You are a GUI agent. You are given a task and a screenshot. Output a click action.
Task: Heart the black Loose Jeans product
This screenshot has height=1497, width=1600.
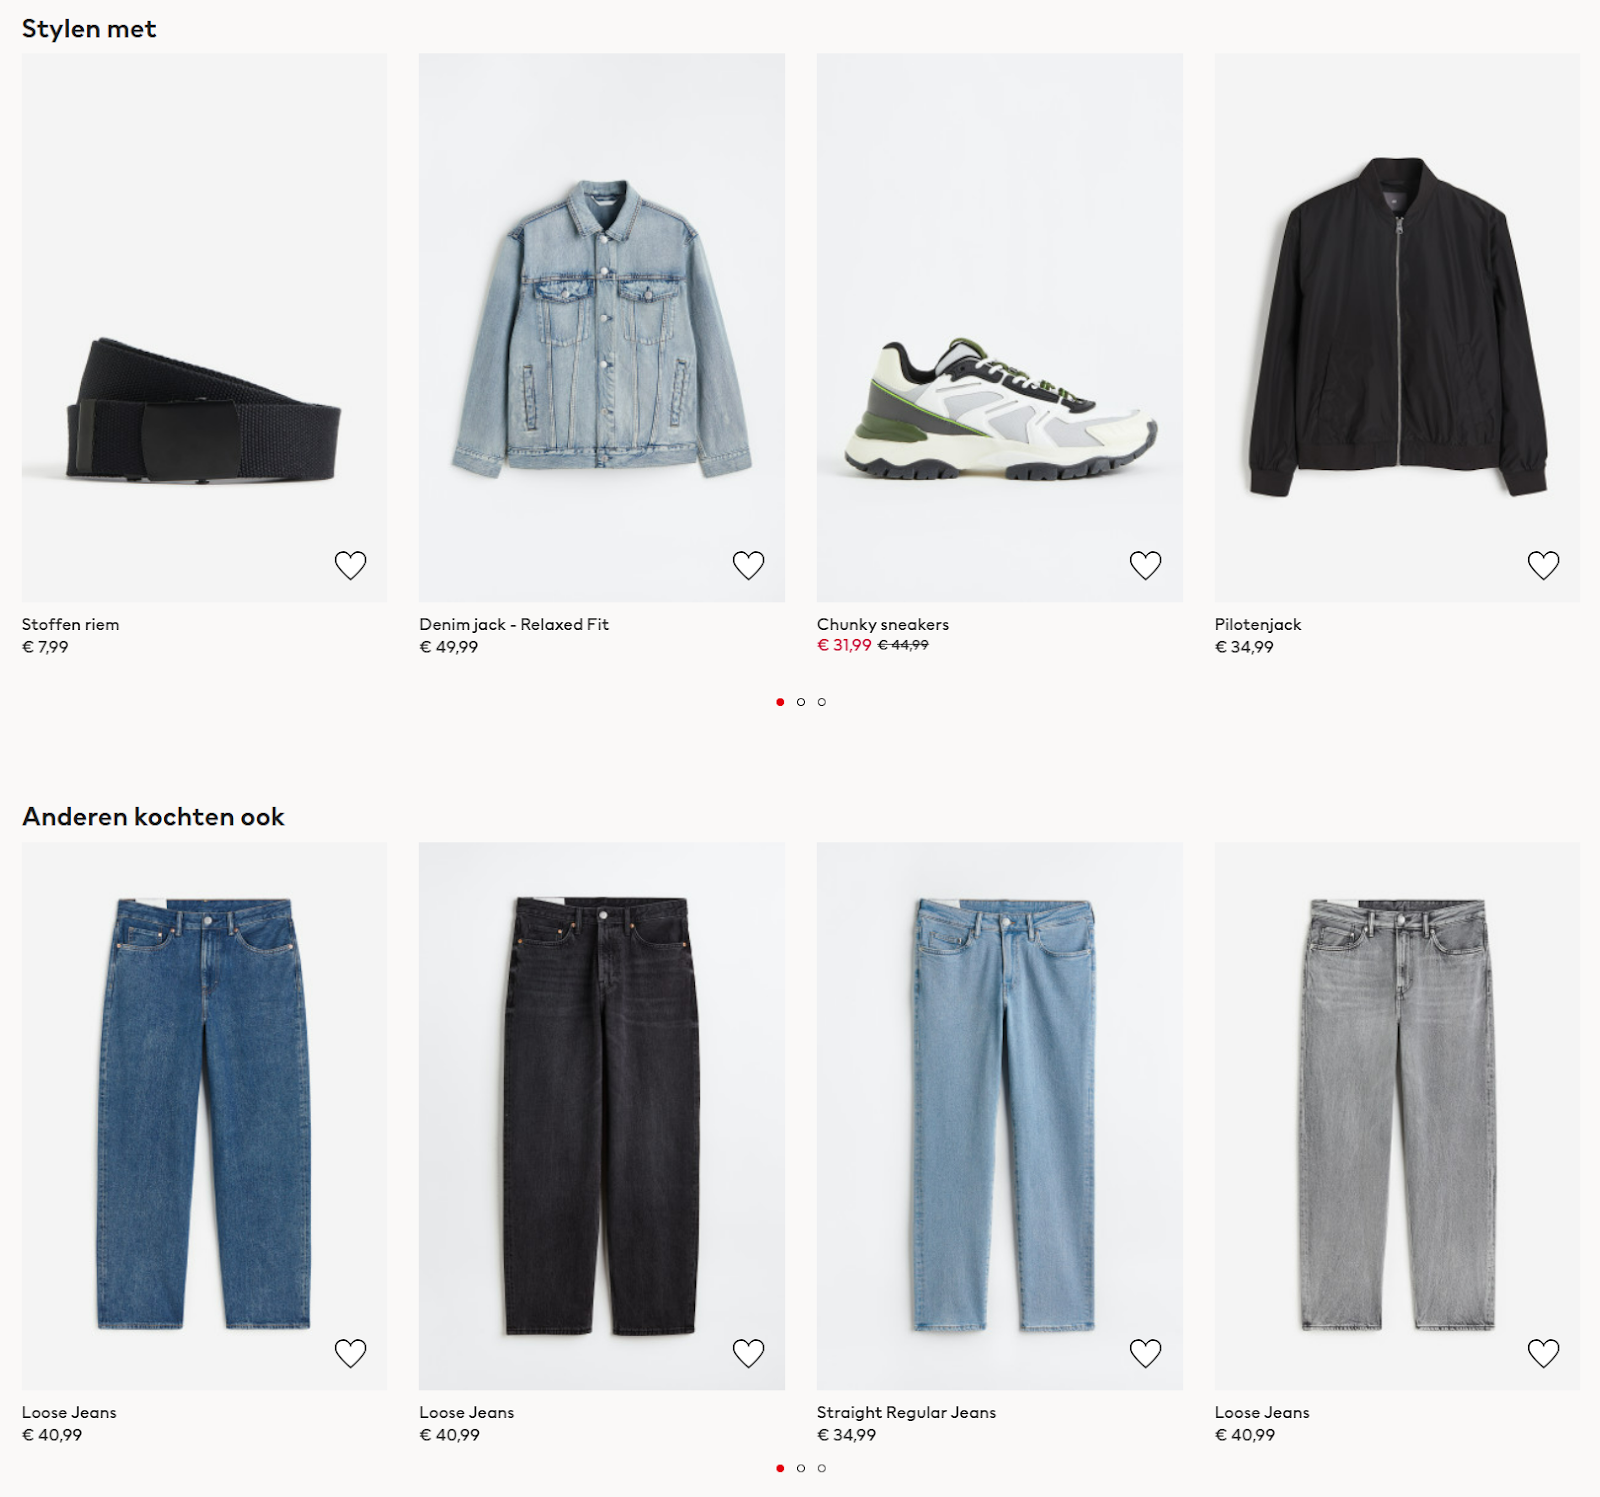tap(748, 1353)
